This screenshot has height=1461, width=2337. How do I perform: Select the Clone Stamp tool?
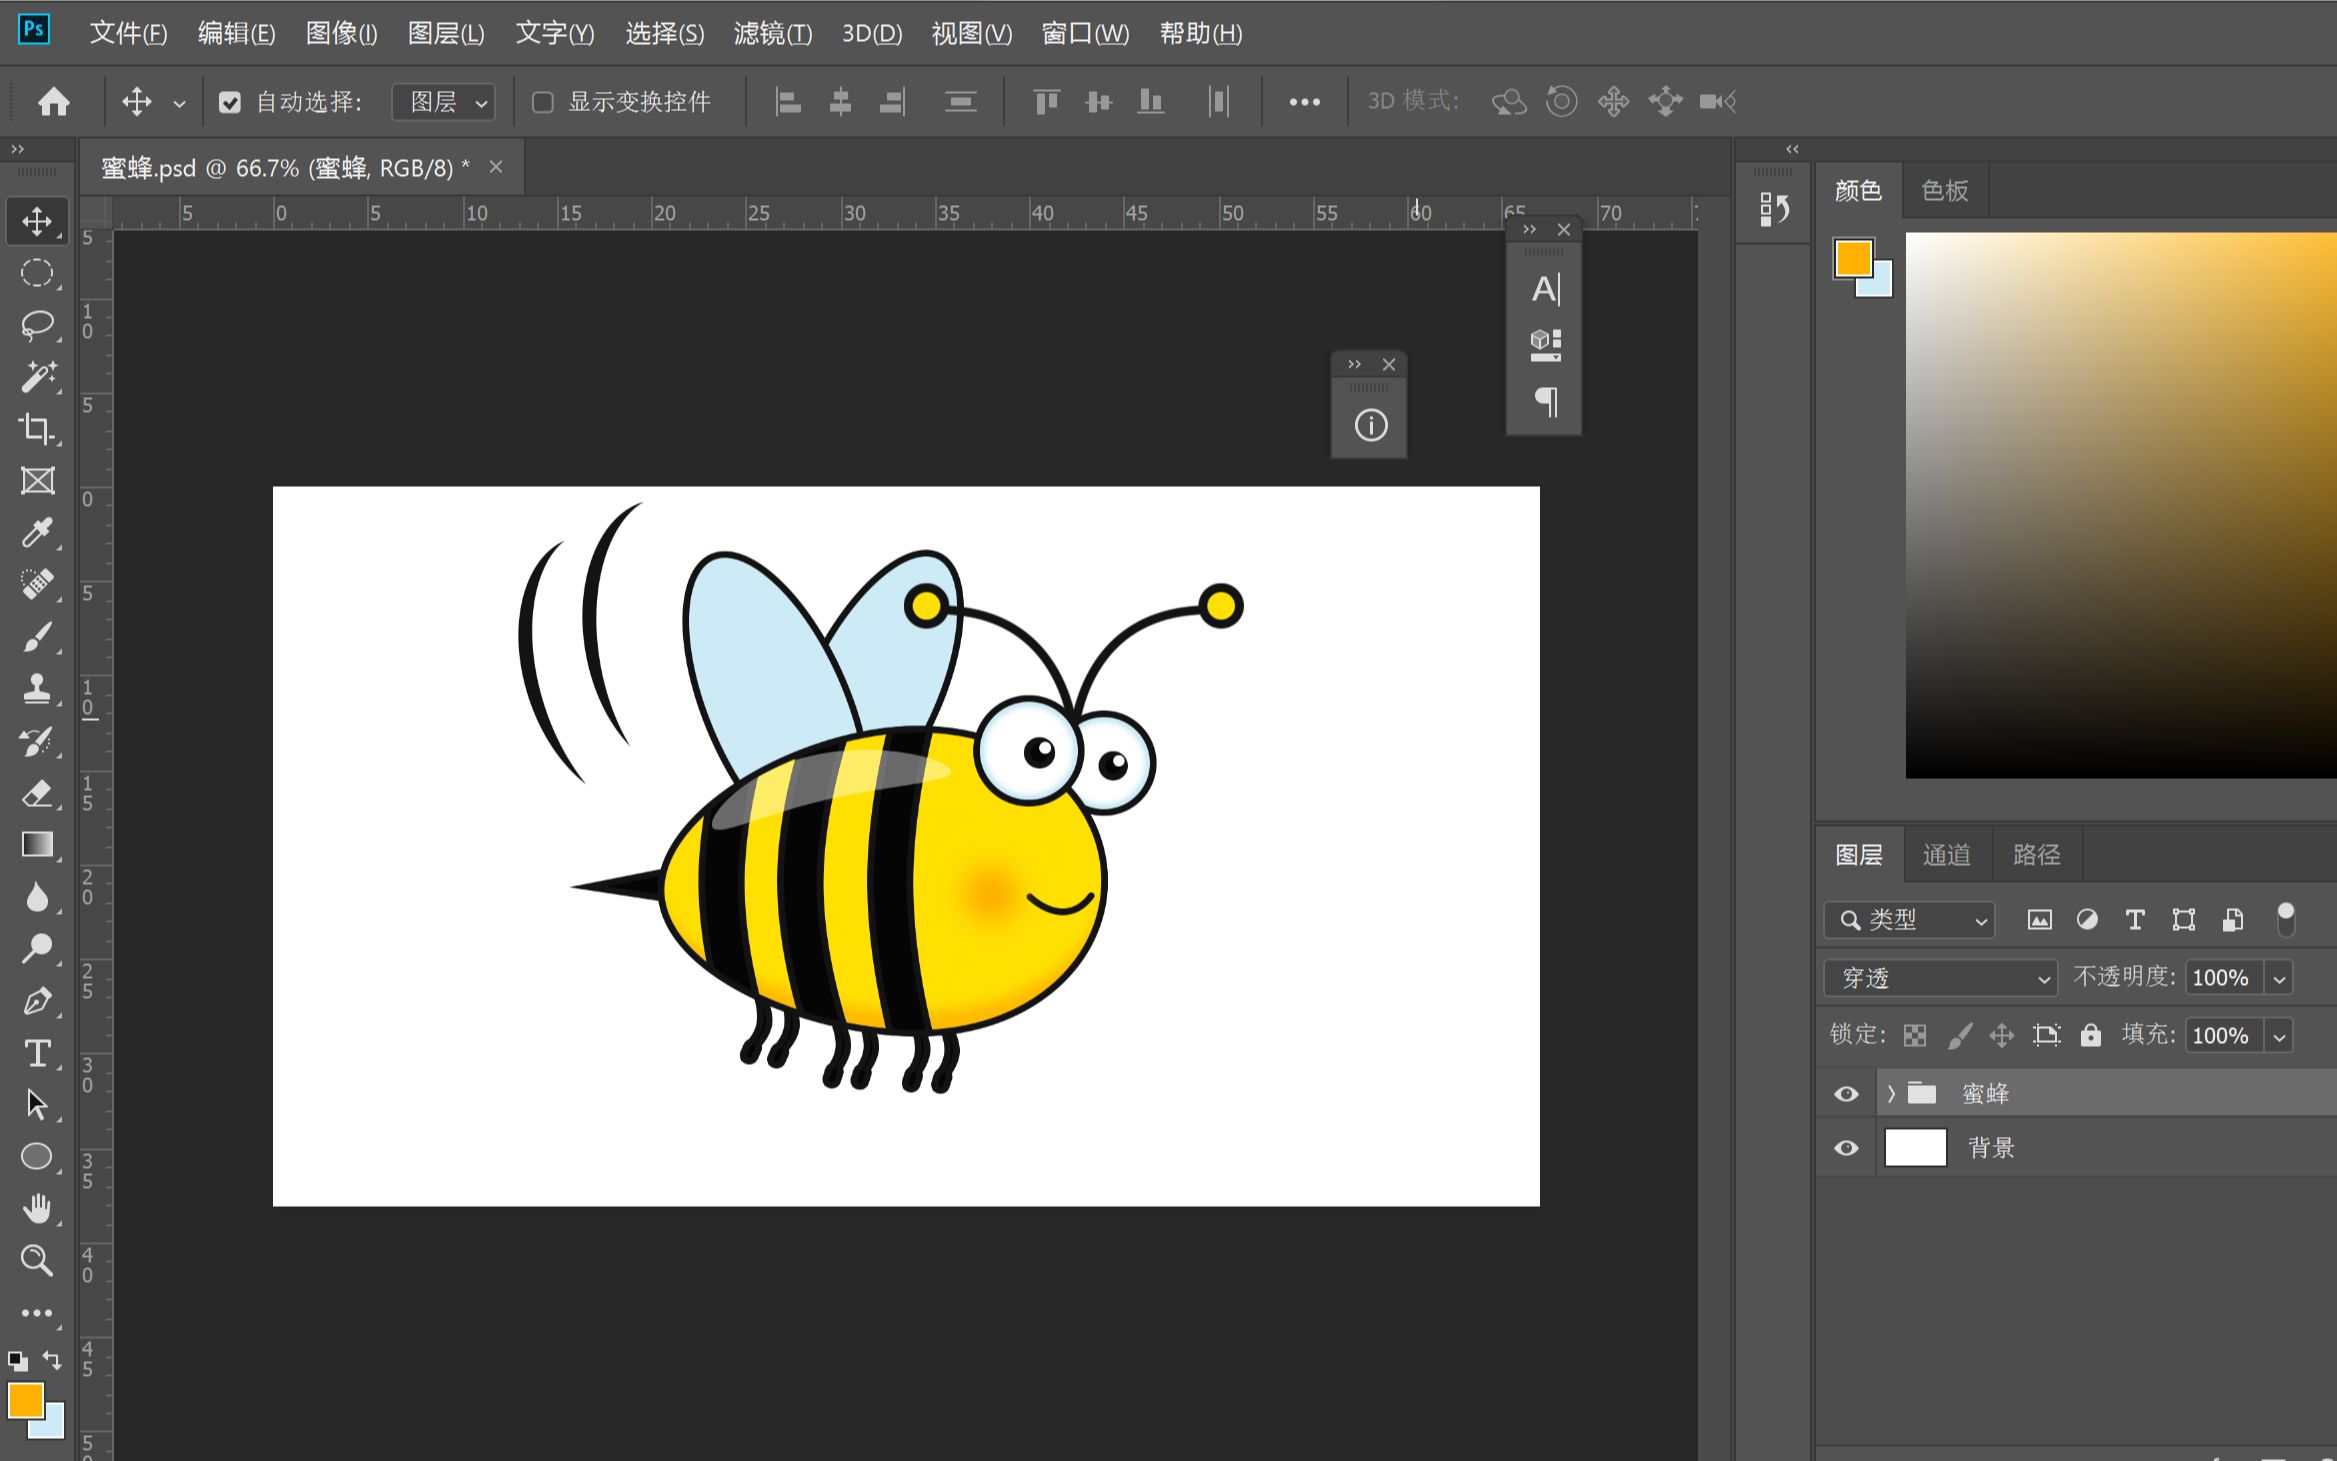37,689
